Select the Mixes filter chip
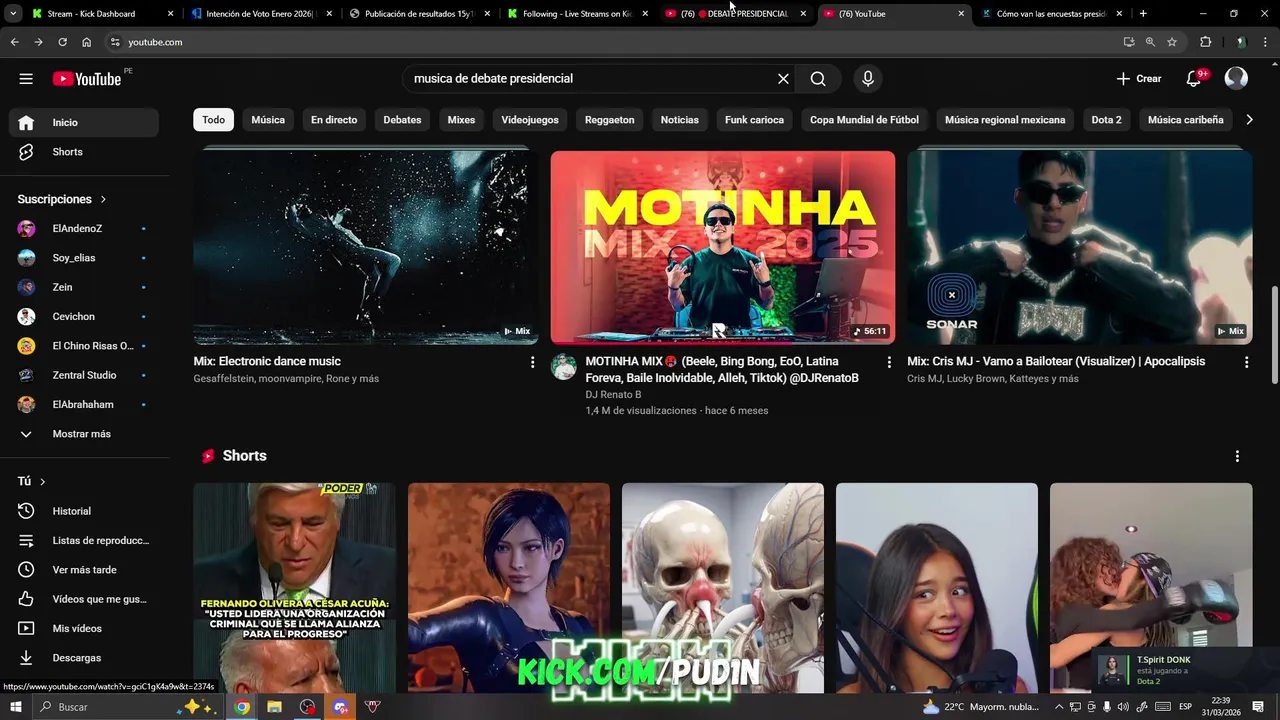 click(x=461, y=120)
